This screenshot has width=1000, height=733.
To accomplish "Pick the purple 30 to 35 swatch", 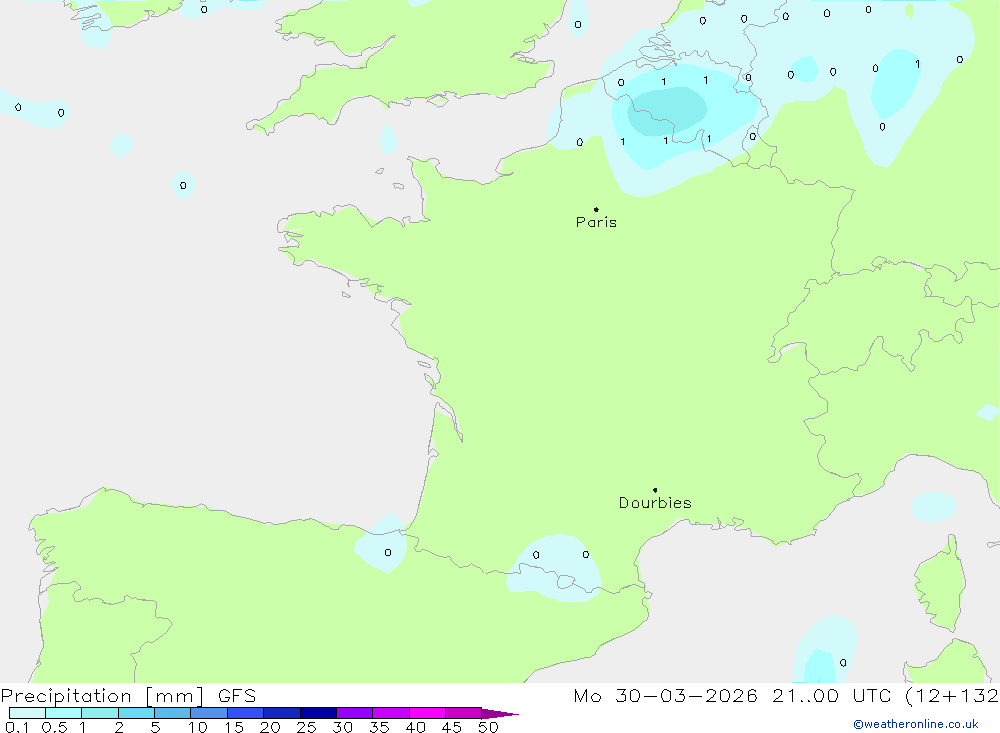I will [354, 714].
